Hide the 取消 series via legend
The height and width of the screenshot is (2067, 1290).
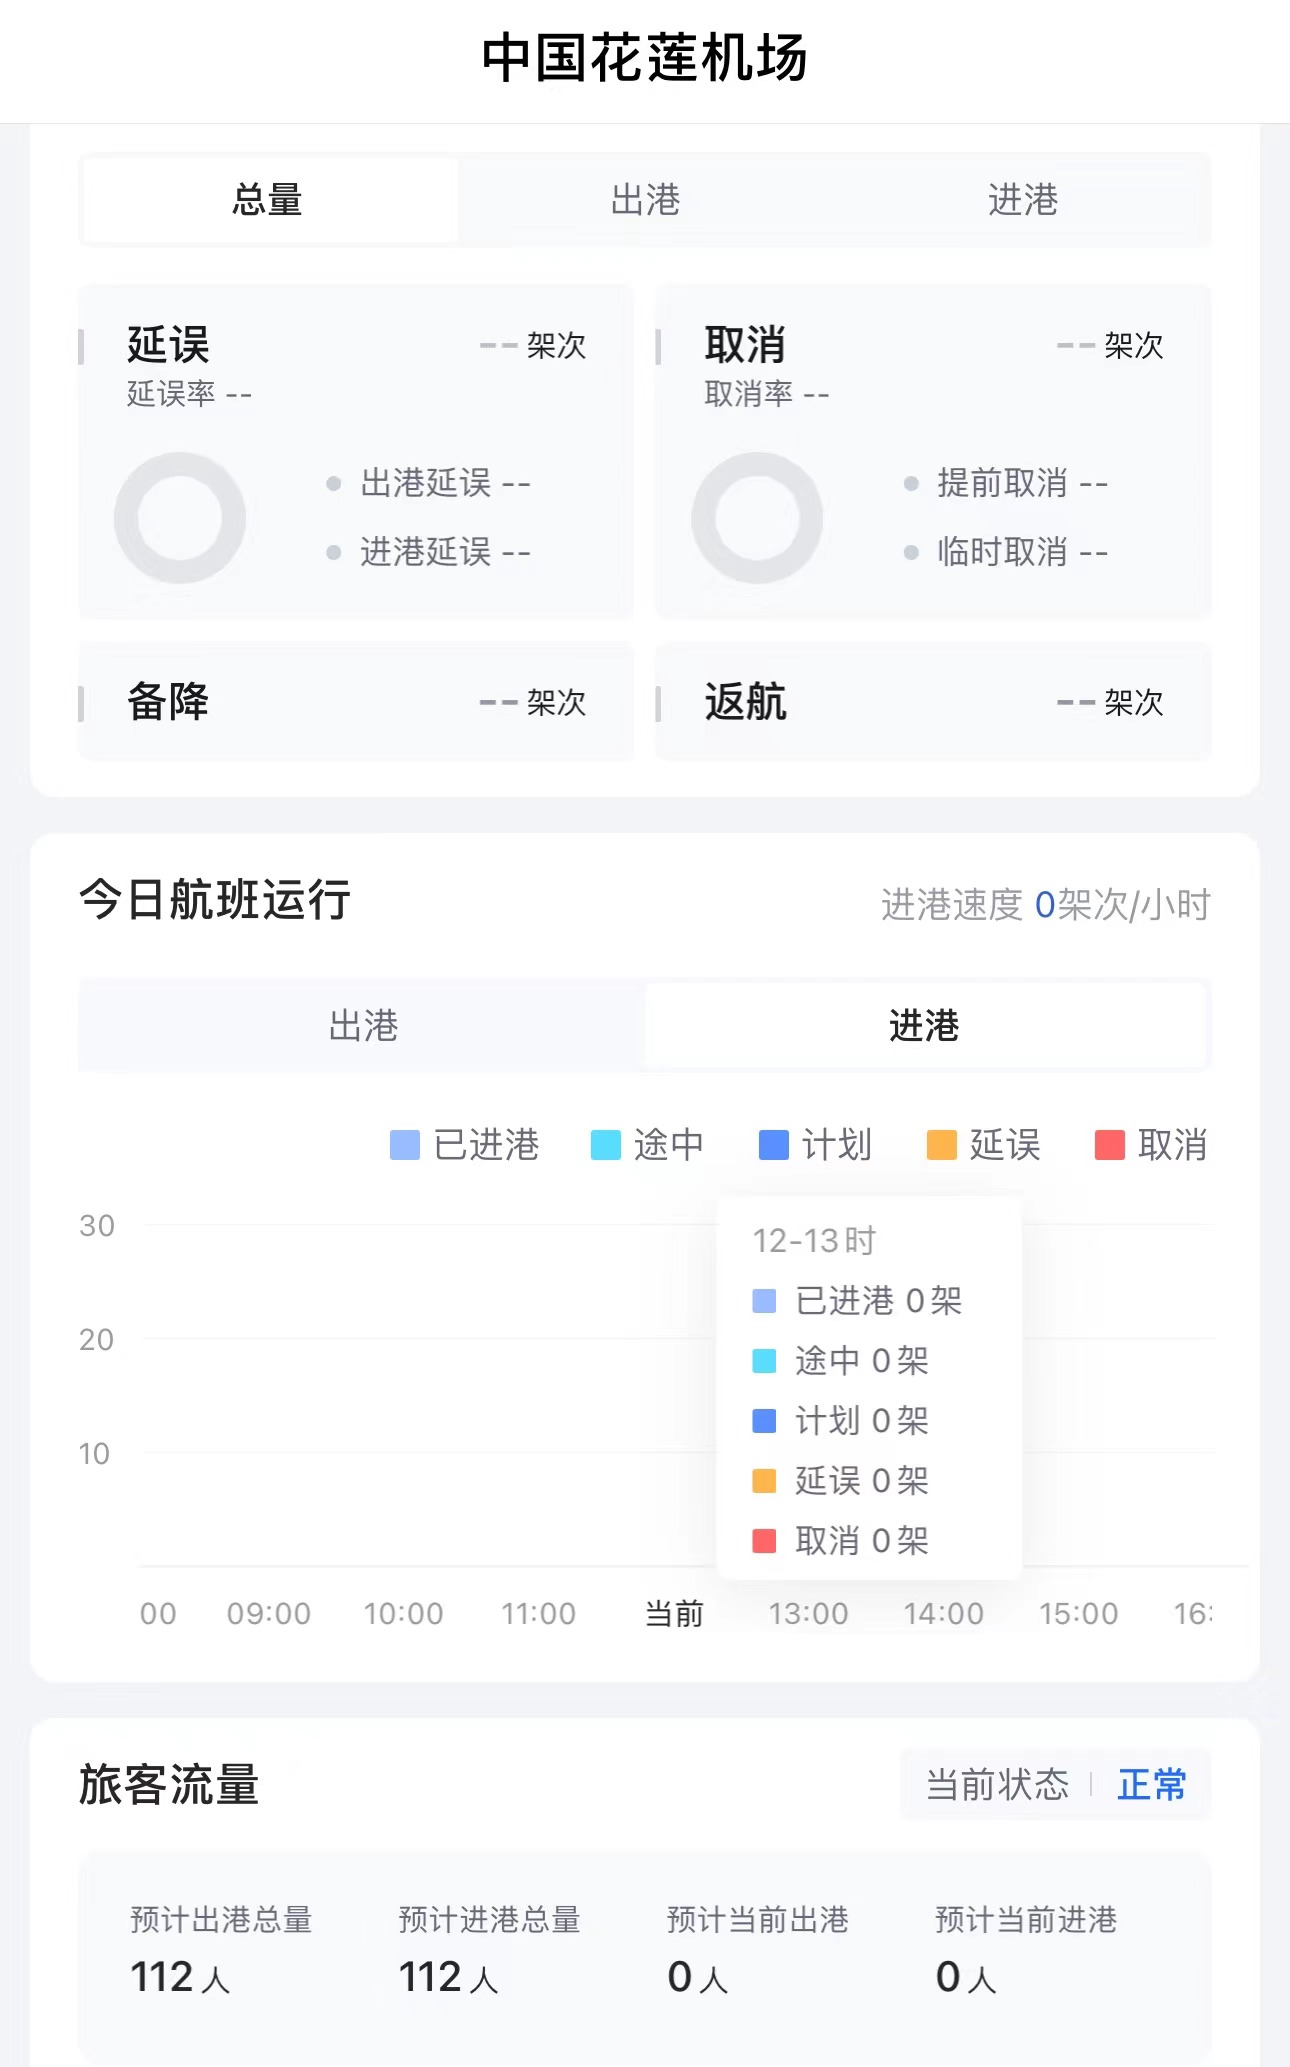1152,1145
